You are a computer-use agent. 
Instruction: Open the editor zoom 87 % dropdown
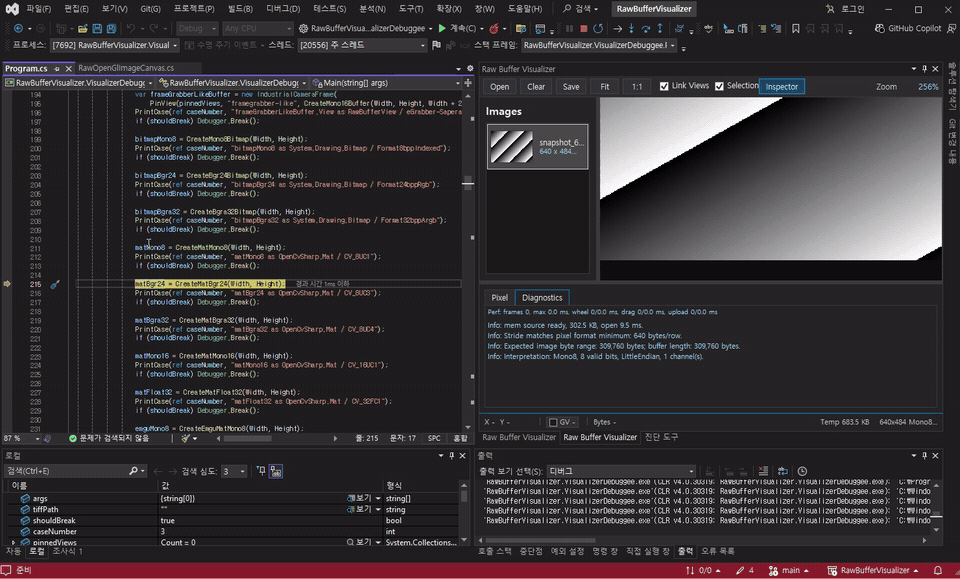coord(21,438)
